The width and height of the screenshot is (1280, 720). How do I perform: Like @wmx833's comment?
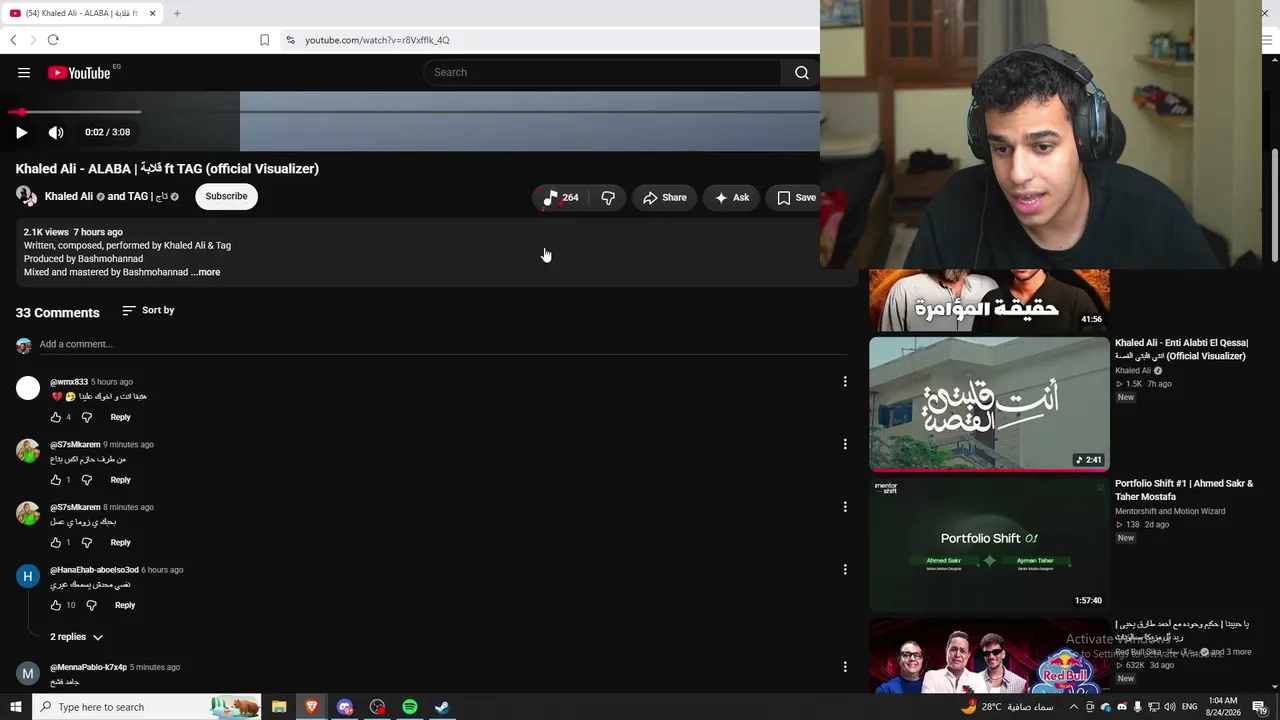[56, 417]
